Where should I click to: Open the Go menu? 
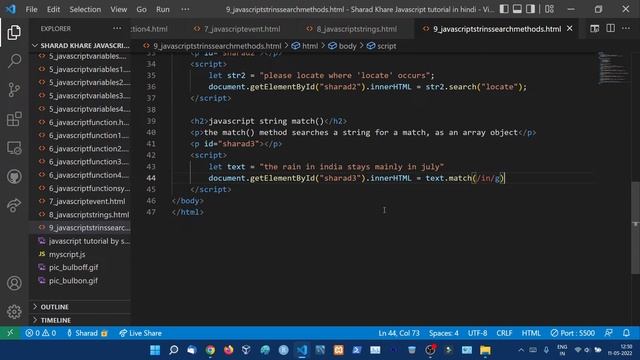141,9
